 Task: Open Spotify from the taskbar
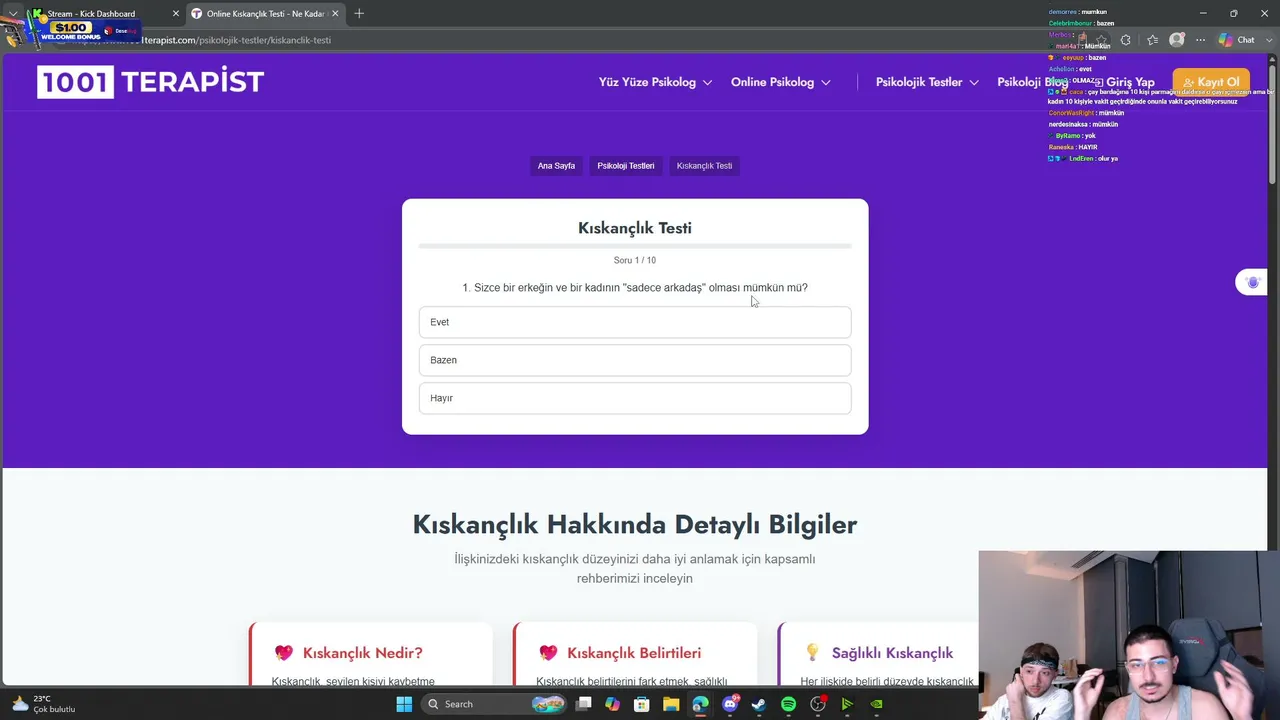click(788, 704)
